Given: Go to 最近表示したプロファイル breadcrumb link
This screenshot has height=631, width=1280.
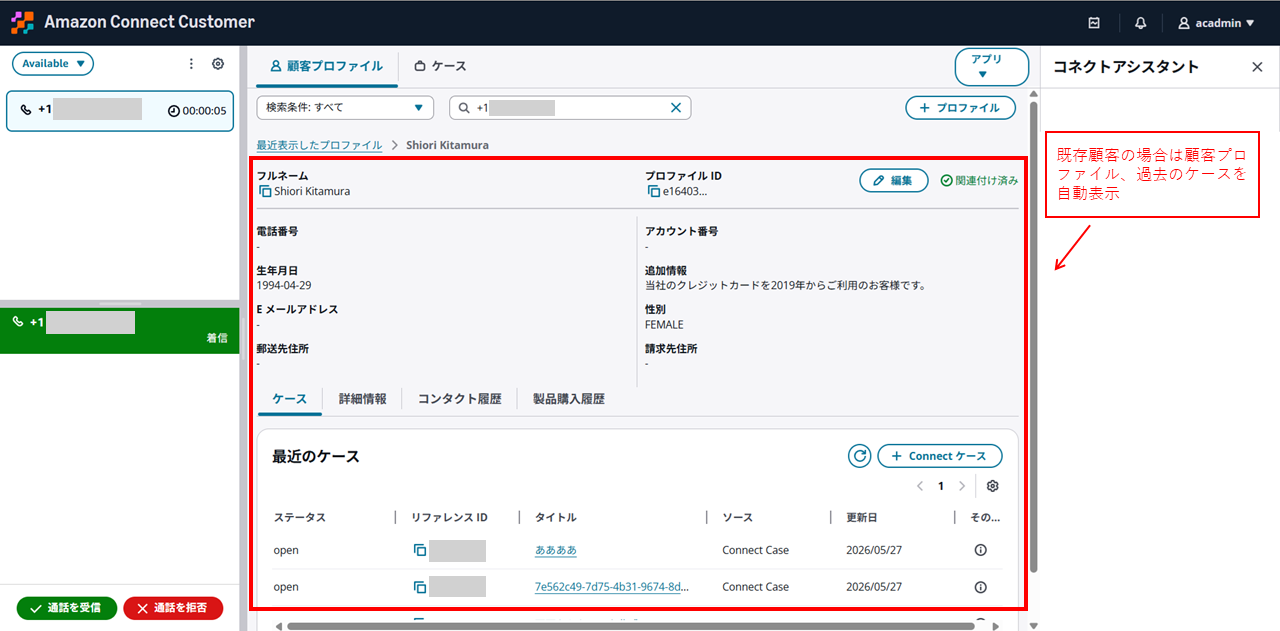Looking at the screenshot, I should coord(319,145).
